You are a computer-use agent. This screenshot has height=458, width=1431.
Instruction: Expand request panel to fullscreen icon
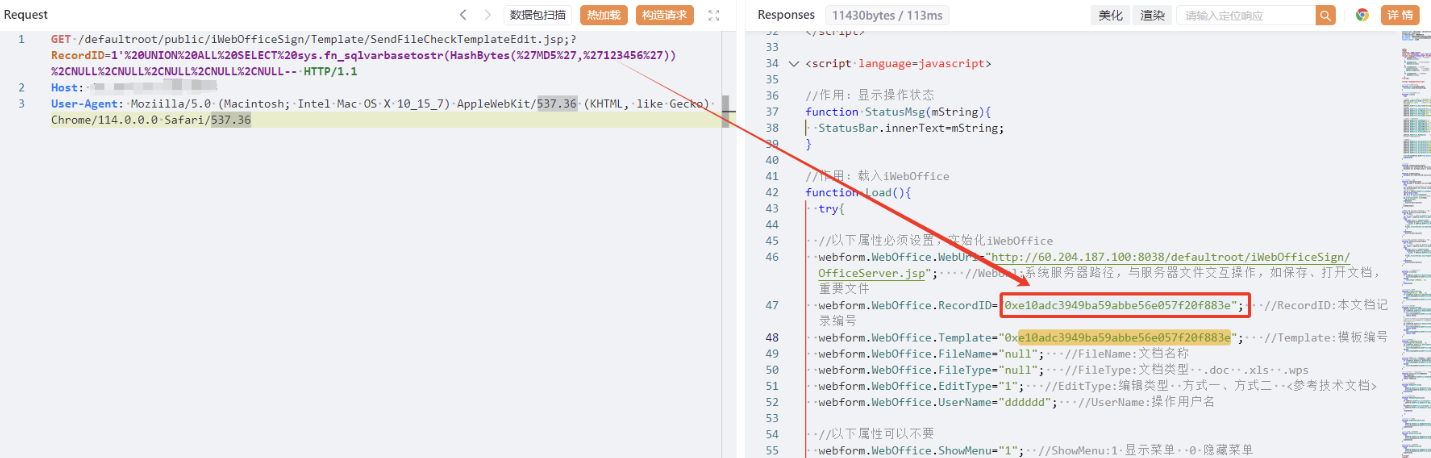click(x=714, y=15)
